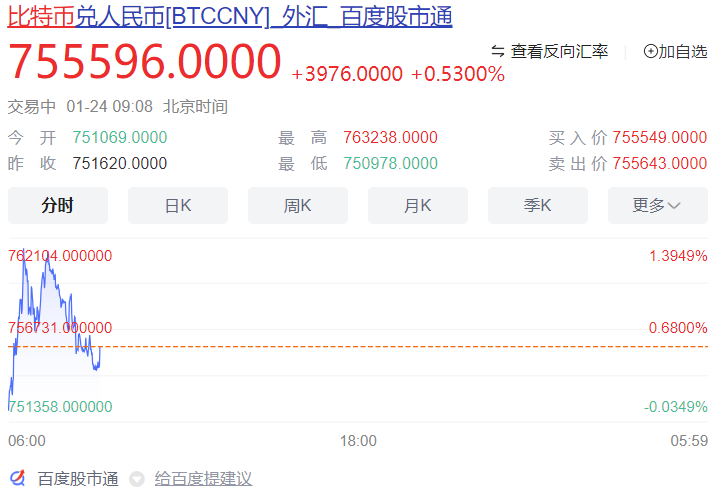Image resolution: width=721 pixels, height=494 pixels.
Task: Click the chart axis label 756731.000000
Action: pyautogui.click(x=60, y=328)
